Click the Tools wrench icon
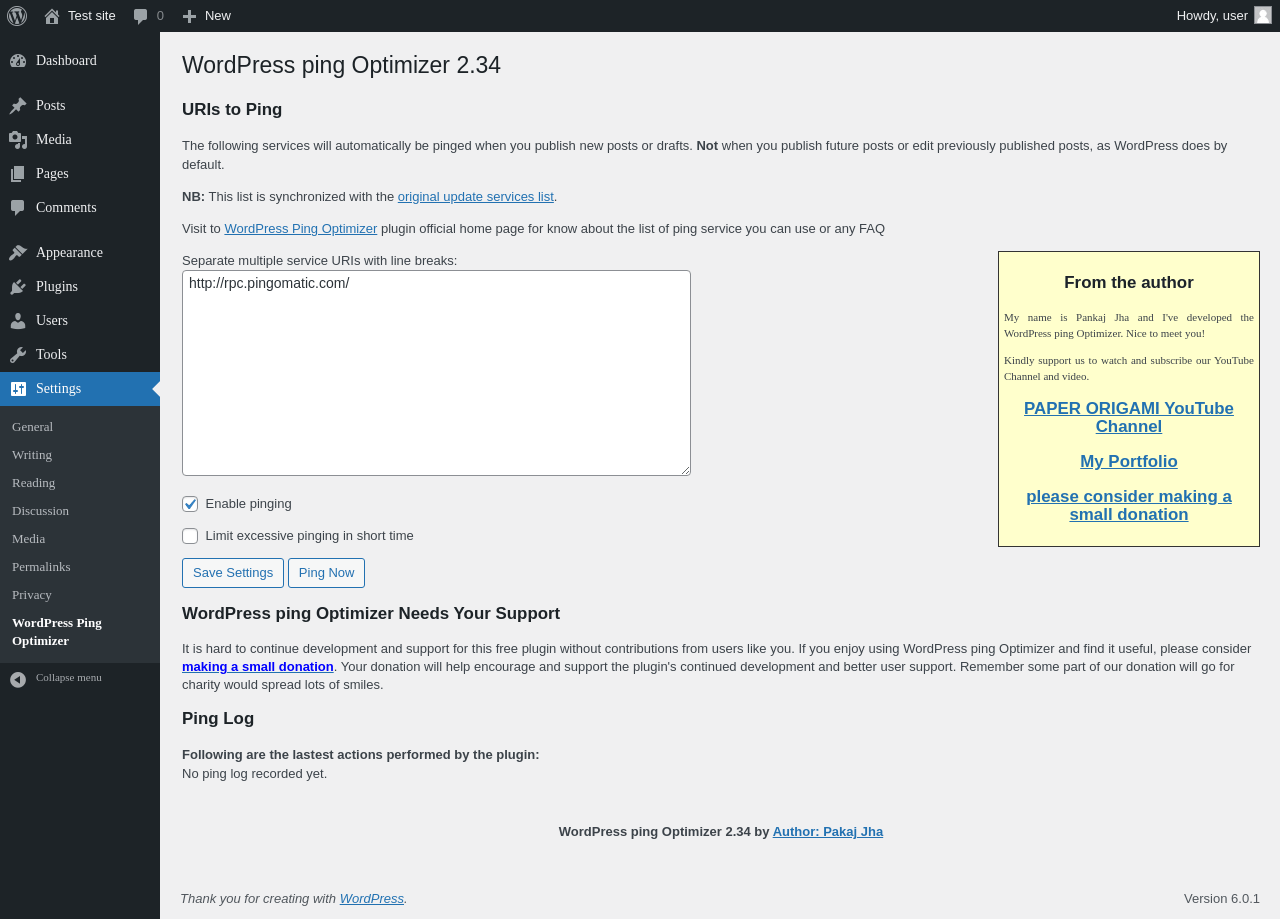Screen dimensions: 1280x919 coord(18,355)
